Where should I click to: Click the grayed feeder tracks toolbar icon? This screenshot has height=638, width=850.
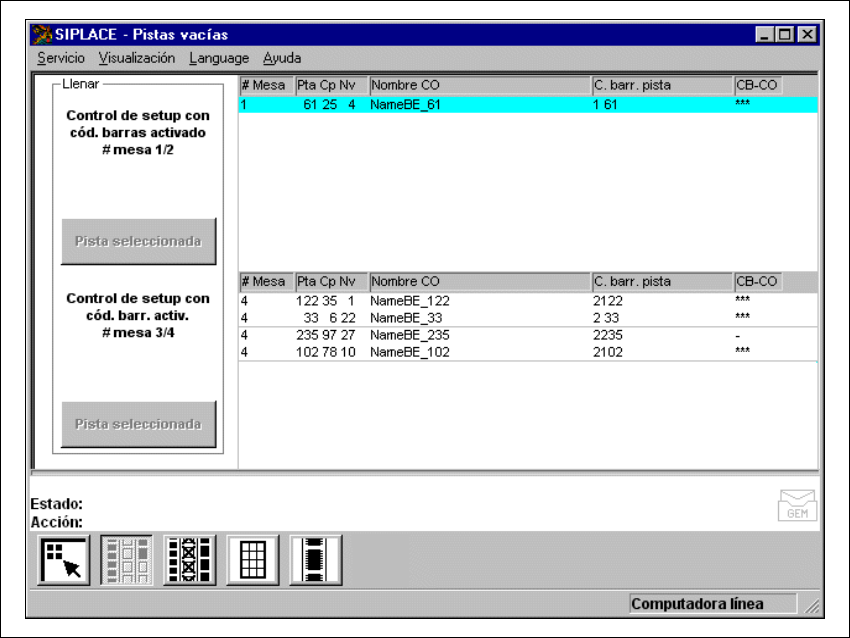pos(126,560)
